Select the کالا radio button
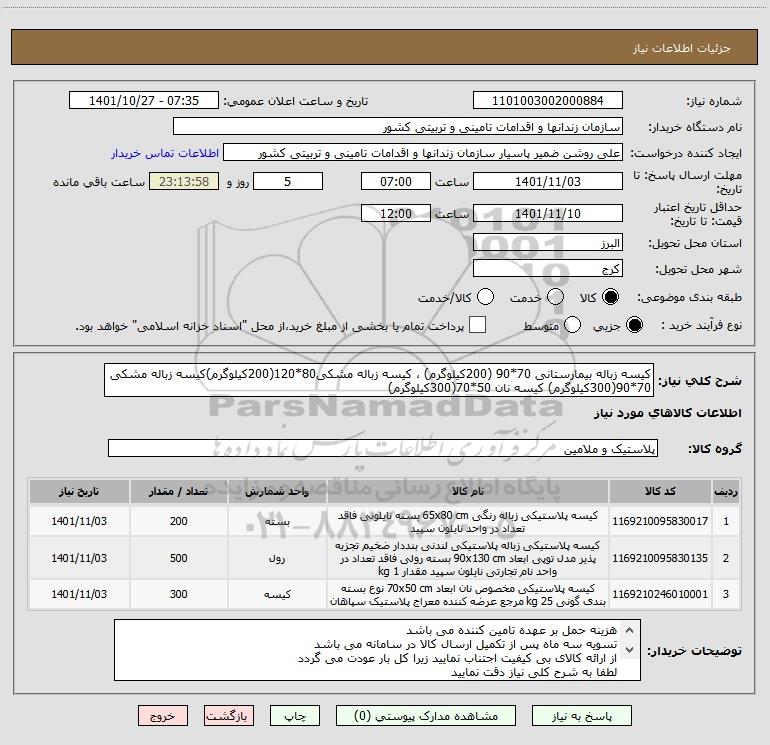The width and height of the screenshot is (770, 745). coord(611,297)
